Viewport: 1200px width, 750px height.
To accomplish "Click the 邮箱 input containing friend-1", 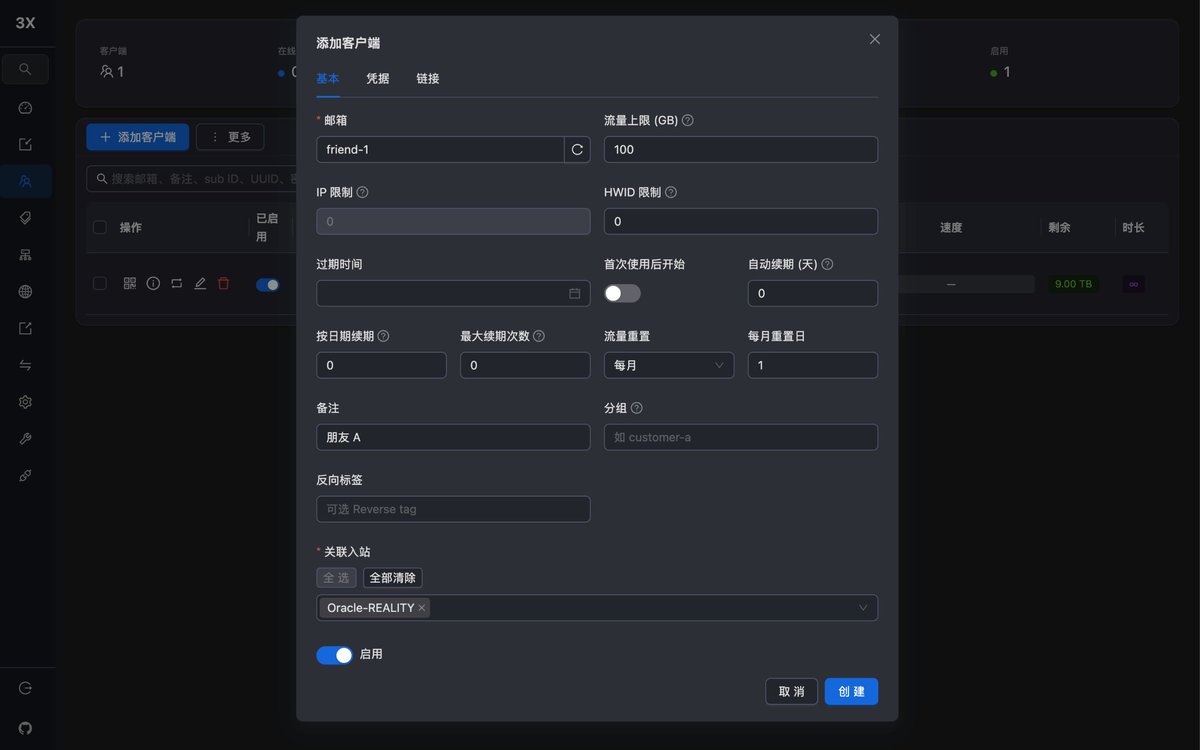I will (440, 150).
